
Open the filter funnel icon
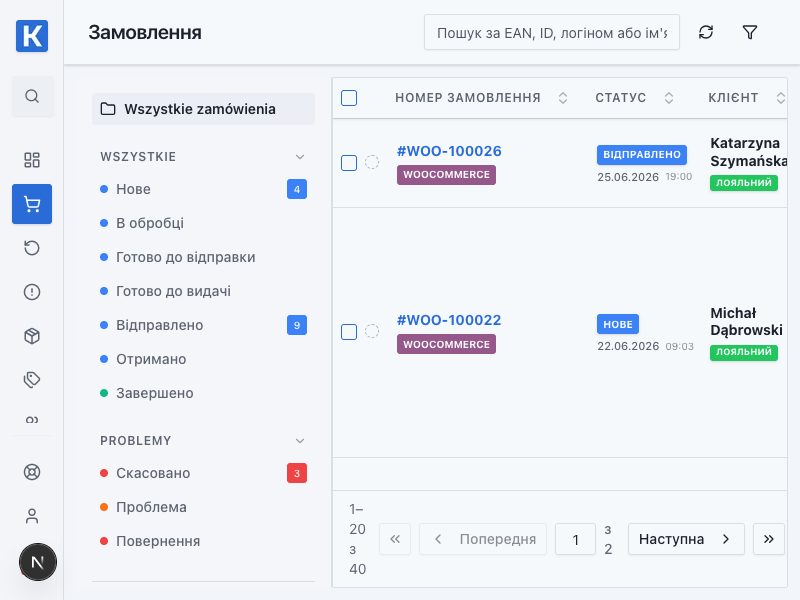[x=750, y=33]
